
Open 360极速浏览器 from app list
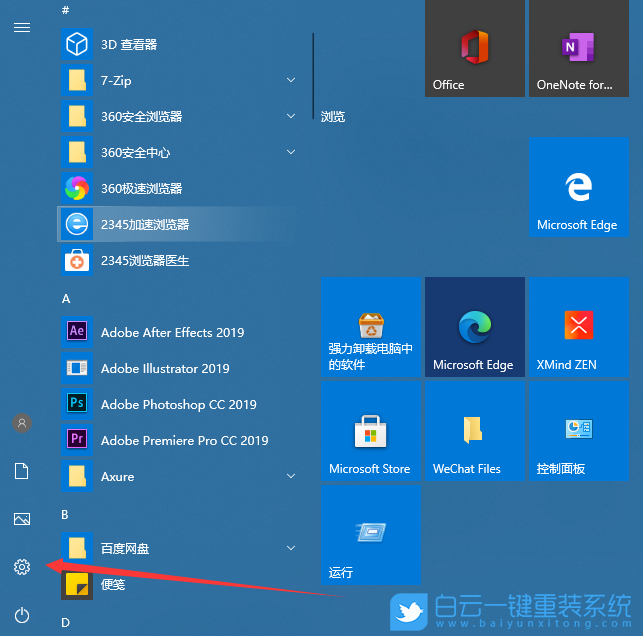point(178,189)
